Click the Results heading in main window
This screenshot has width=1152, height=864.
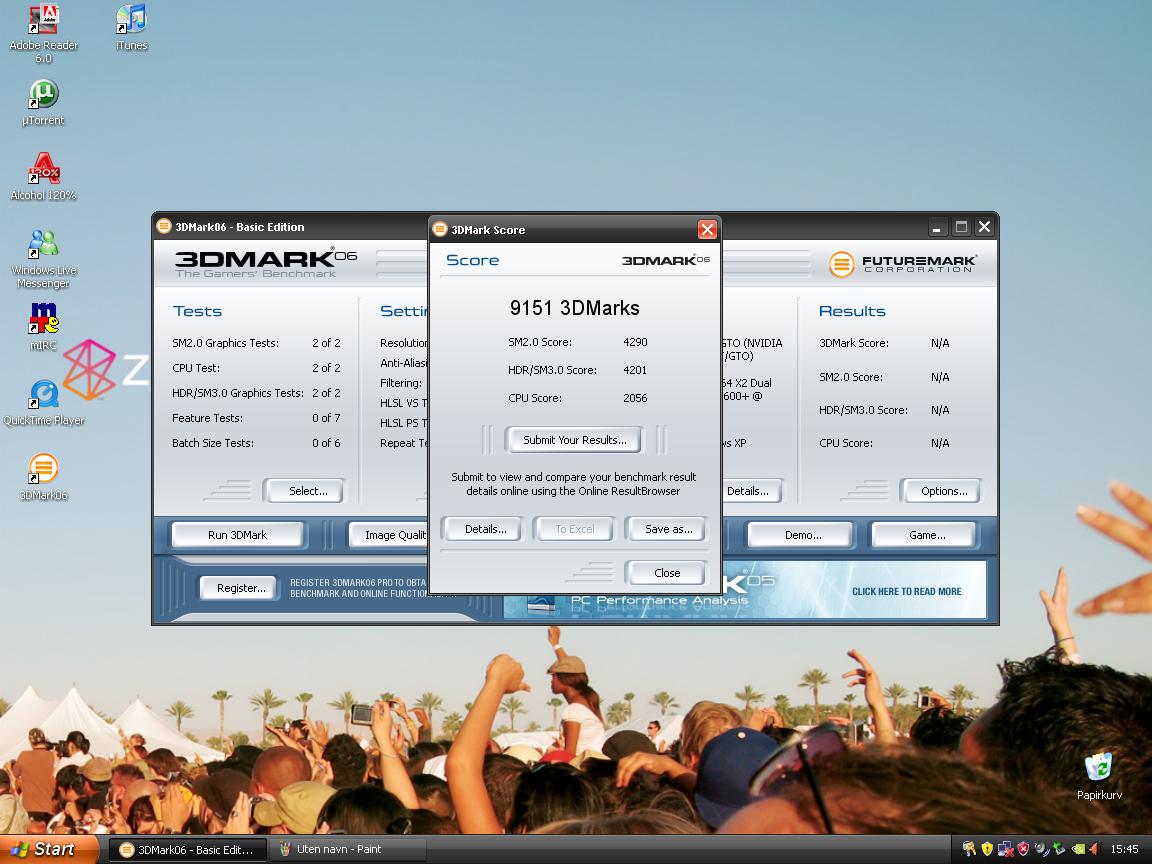(852, 311)
